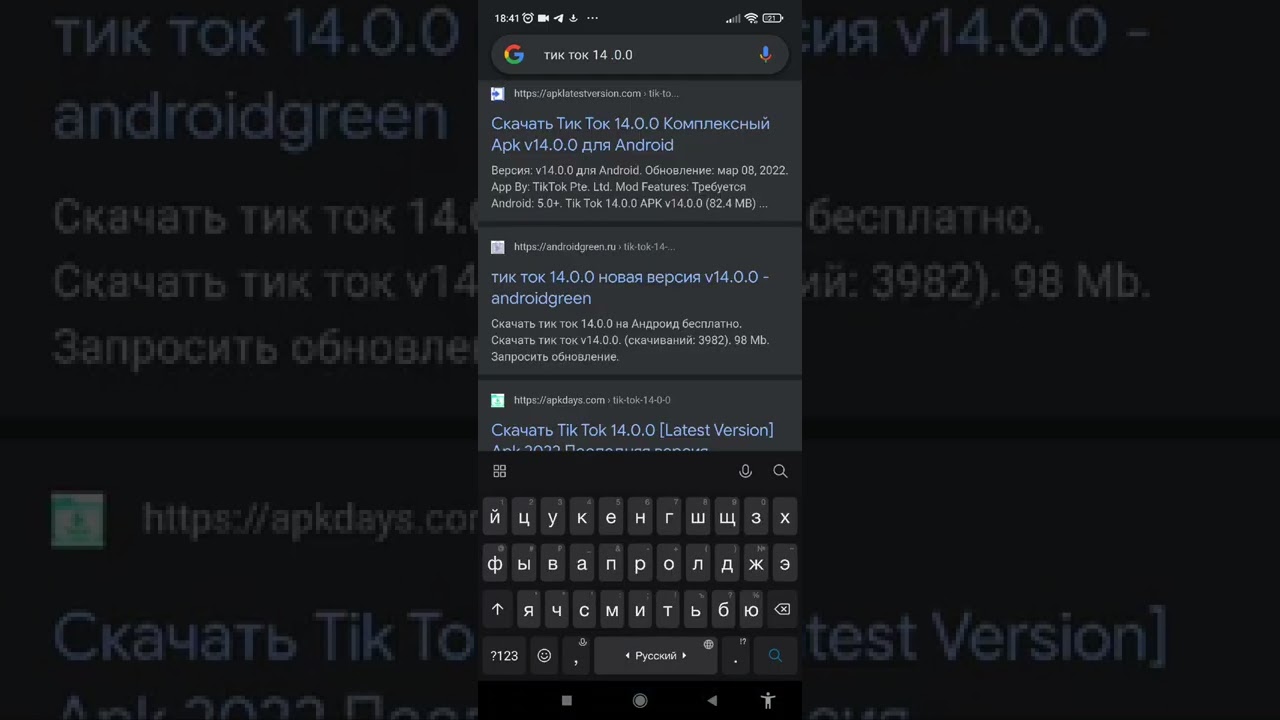Tap the backspace delete key
The height and width of the screenshot is (720, 1280).
(x=782, y=610)
